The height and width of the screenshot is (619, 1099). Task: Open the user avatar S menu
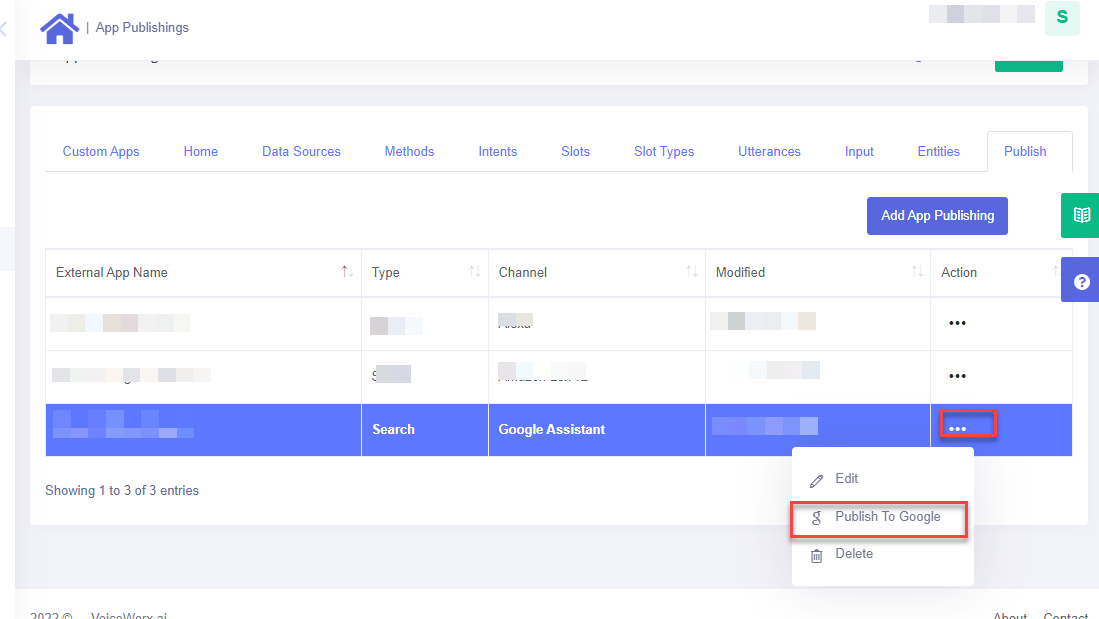(1061, 18)
